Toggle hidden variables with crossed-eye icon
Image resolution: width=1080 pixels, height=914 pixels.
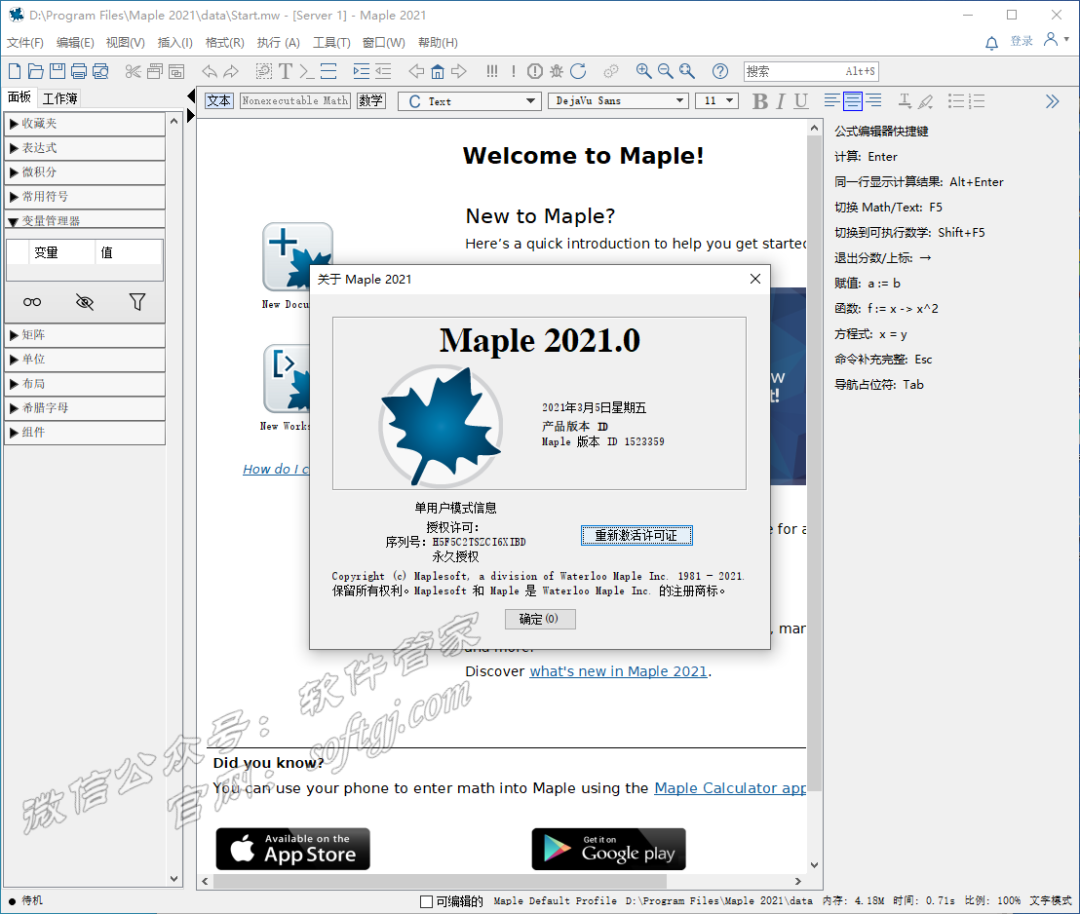tap(85, 302)
